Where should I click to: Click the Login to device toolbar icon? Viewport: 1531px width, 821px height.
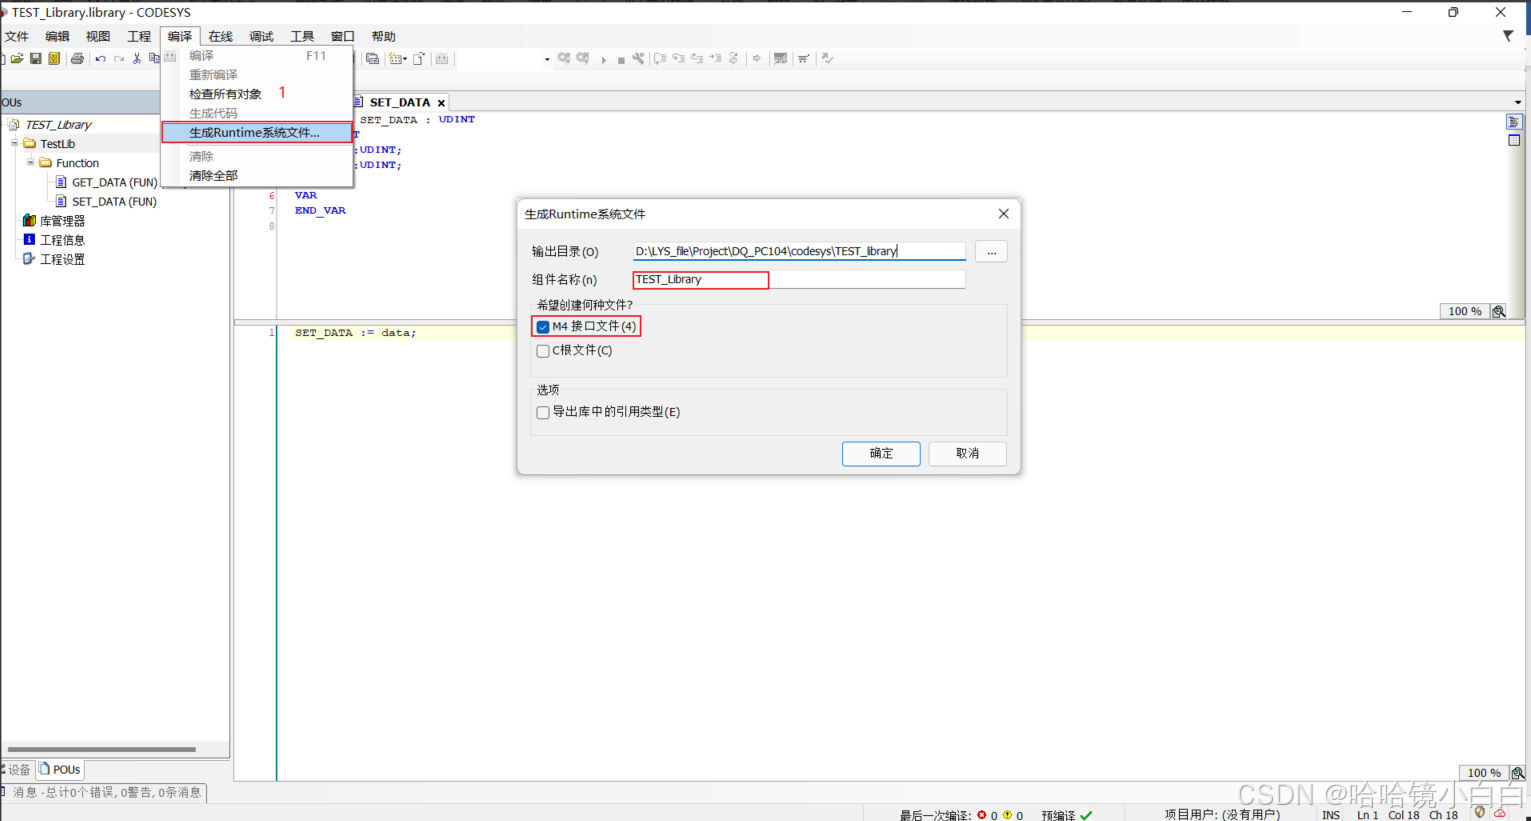[x=562, y=57]
